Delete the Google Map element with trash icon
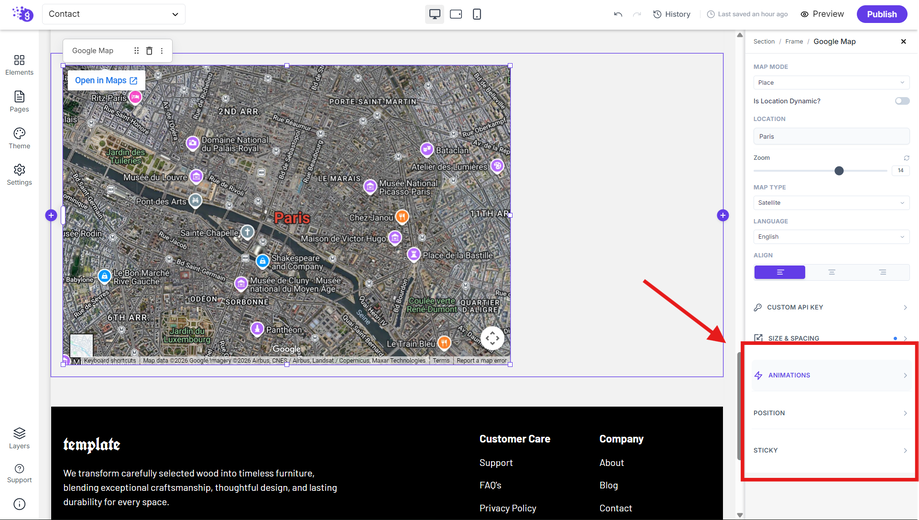This screenshot has width=919, height=520. point(149,50)
